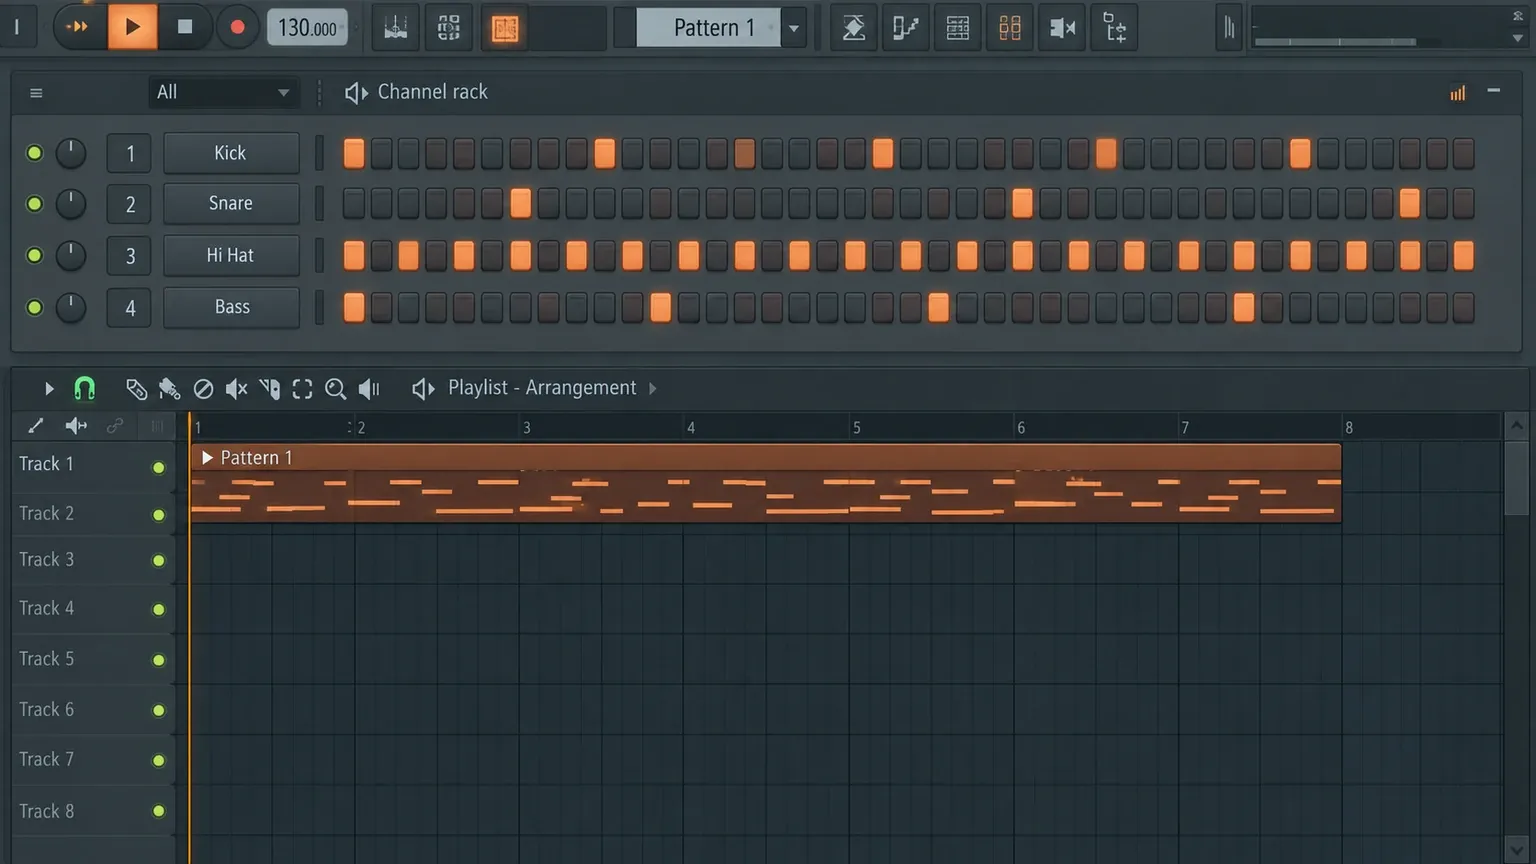Click the orange Play button in transport bar
1536x864 pixels.
(132, 27)
